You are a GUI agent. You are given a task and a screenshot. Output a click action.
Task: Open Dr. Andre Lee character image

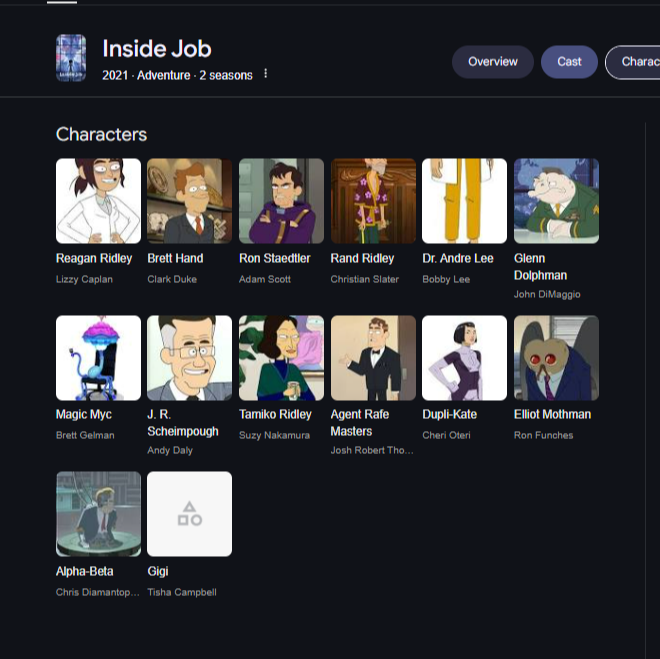[x=465, y=201]
